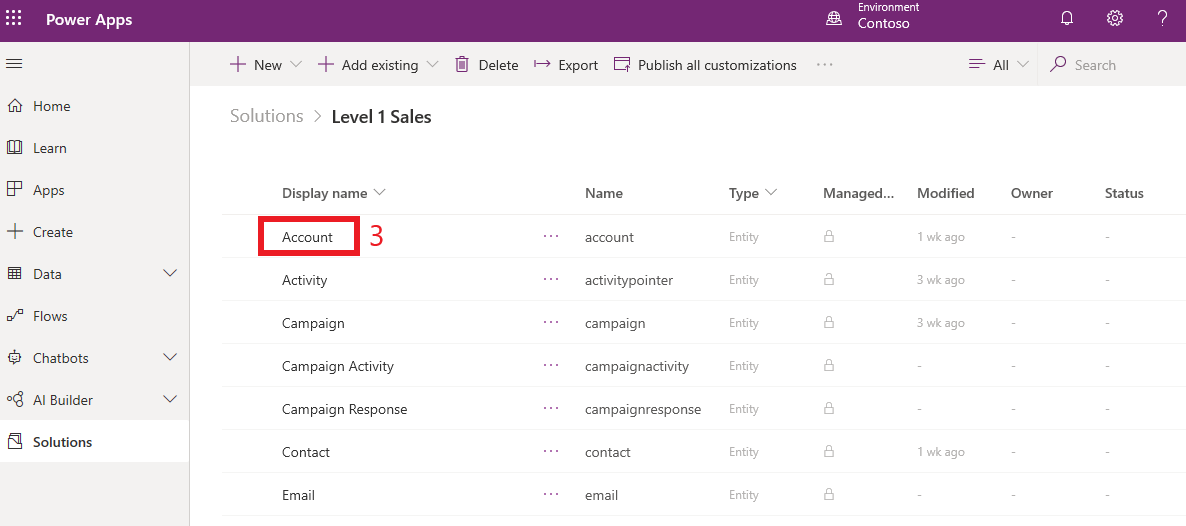Click the help question mark icon
Viewport: 1186px width, 526px height.
[x=1163, y=20]
